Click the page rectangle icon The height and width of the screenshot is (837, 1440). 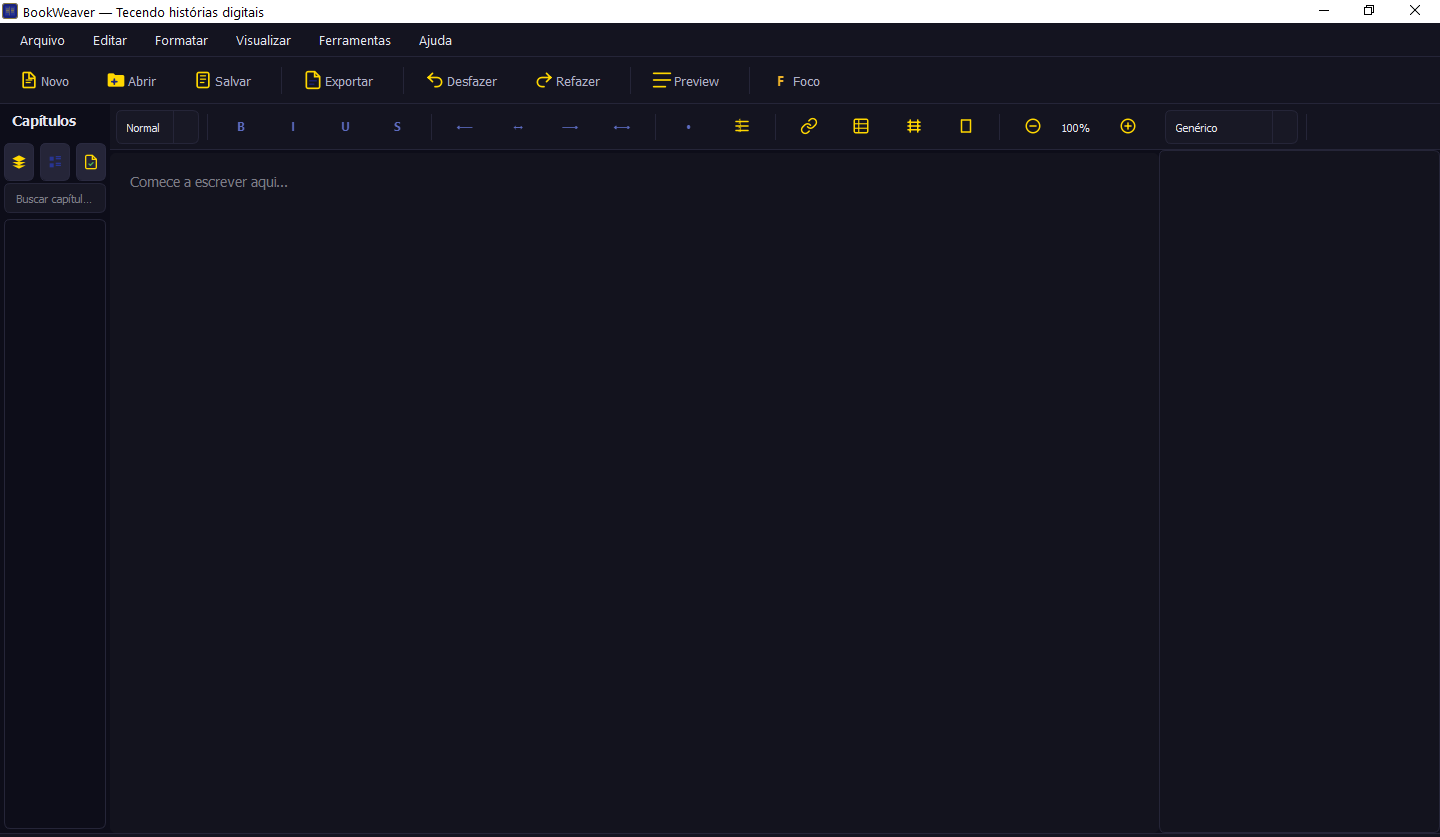click(x=966, y=126)
